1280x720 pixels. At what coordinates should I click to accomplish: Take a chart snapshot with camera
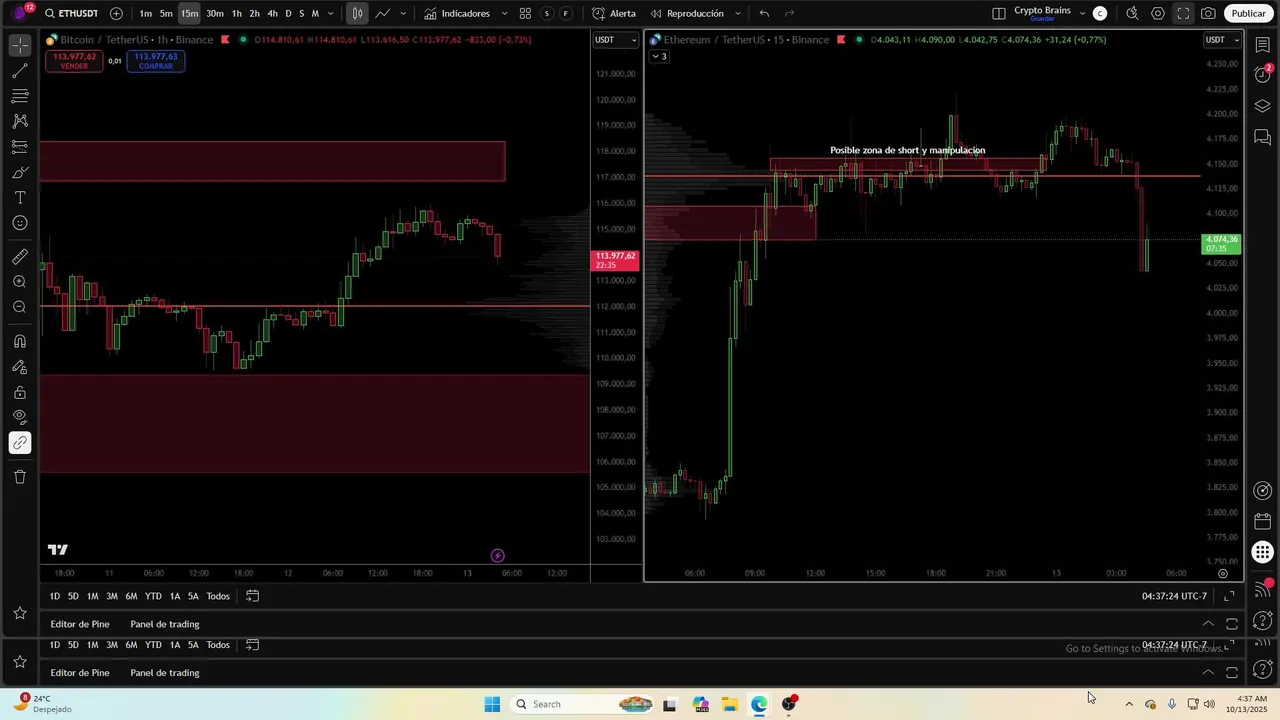pyautogui.click(x=1209, y=13)
